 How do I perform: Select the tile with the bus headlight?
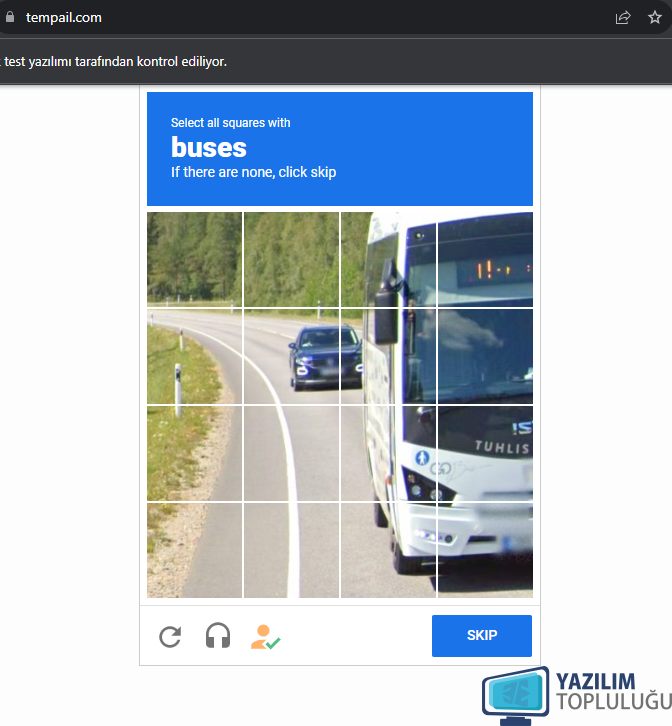click(388, 453)
